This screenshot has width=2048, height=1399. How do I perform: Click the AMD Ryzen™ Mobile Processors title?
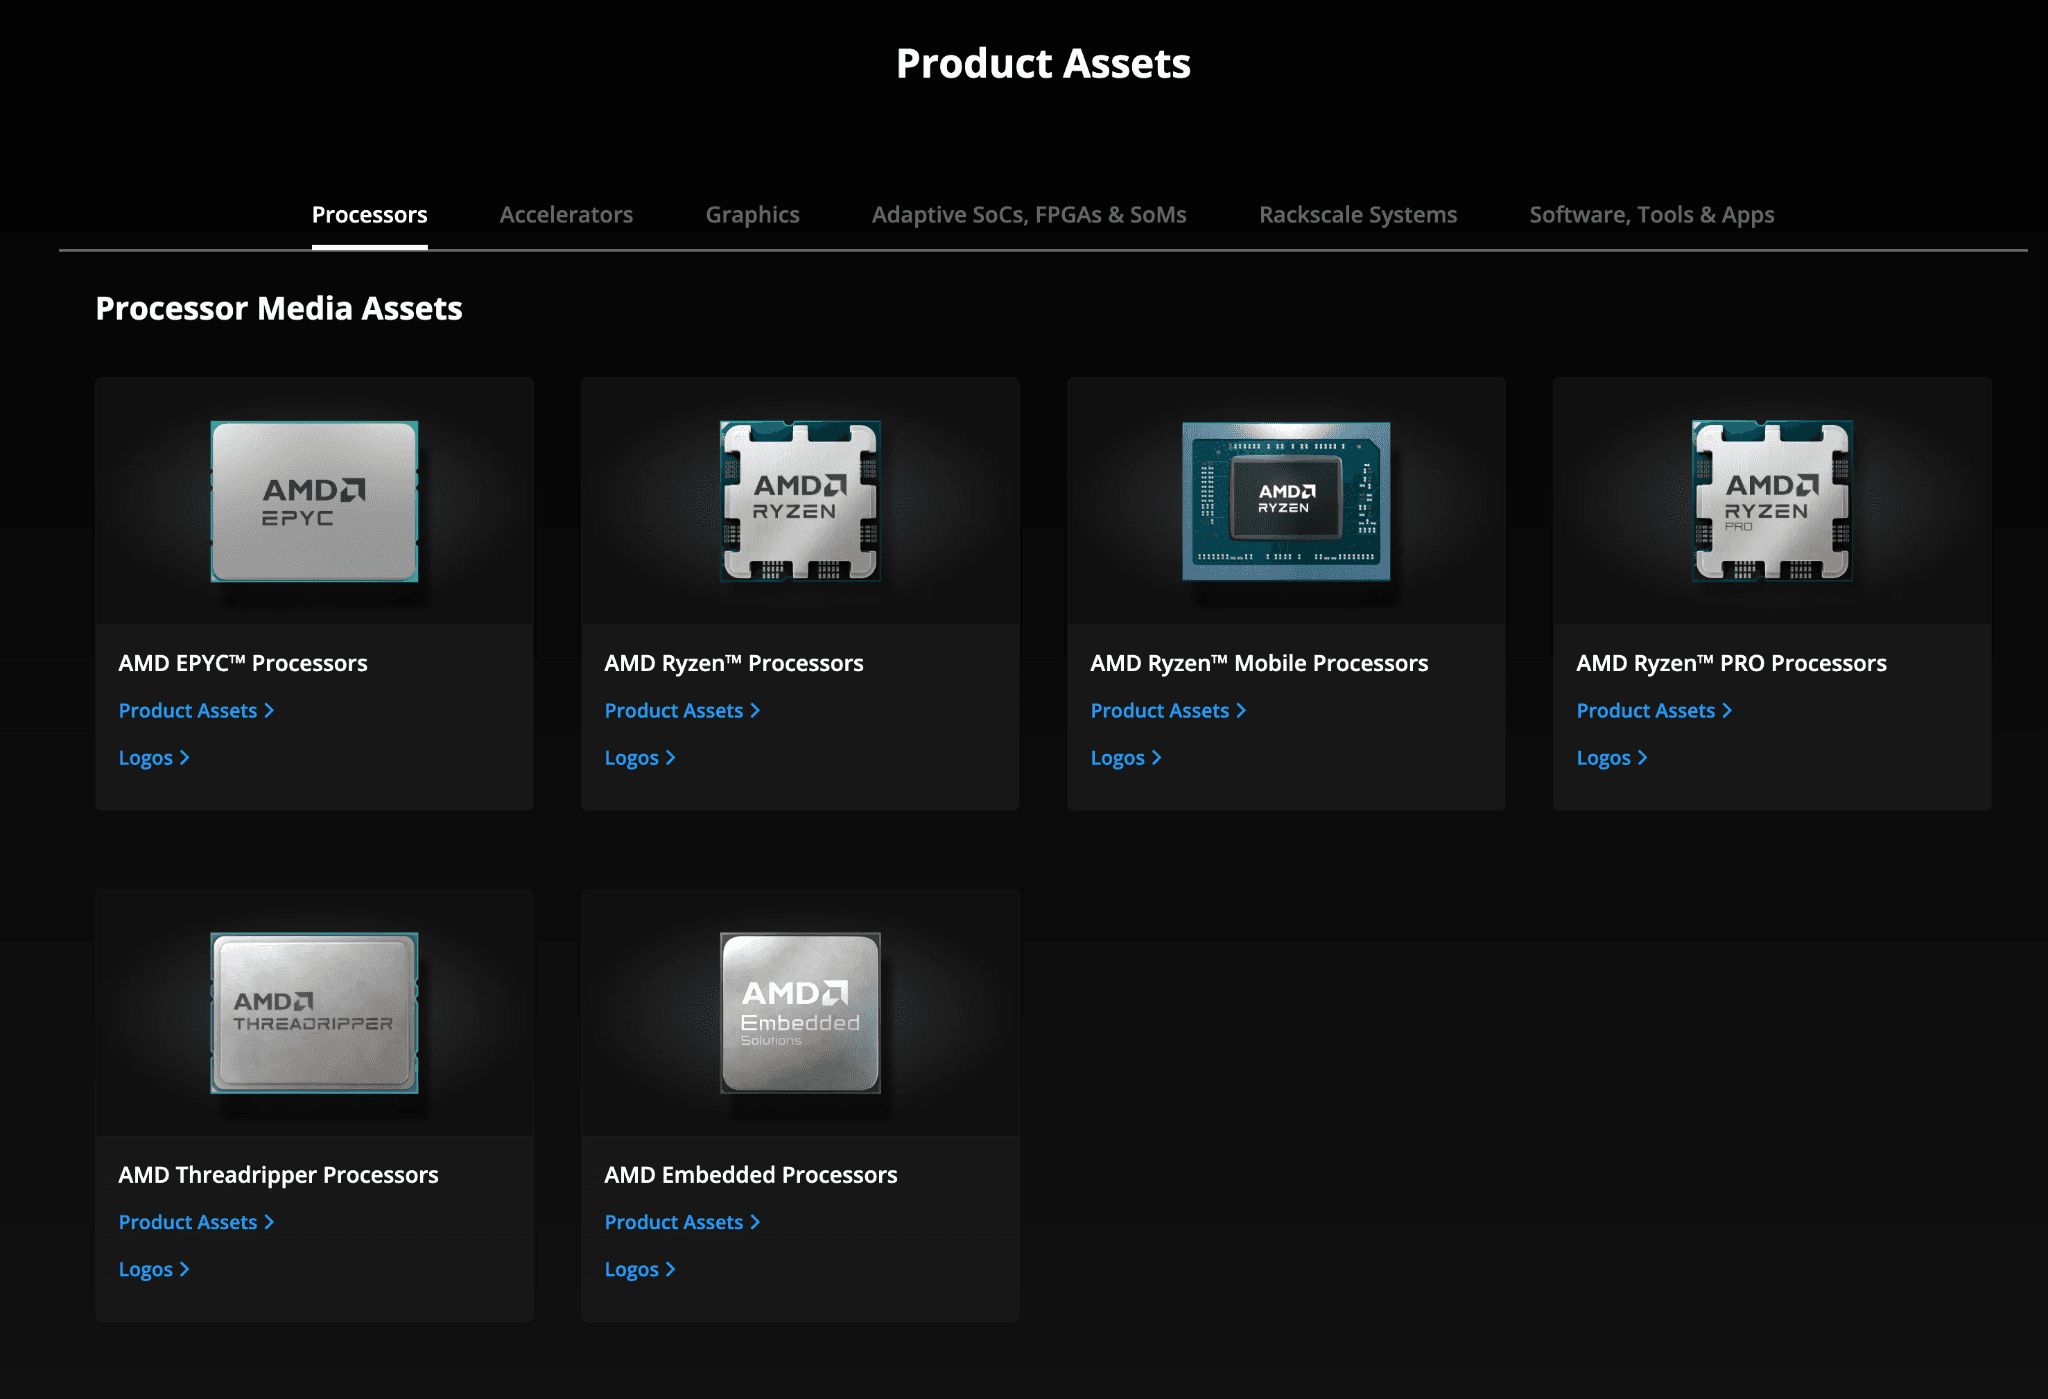[x=1259, y=663]
